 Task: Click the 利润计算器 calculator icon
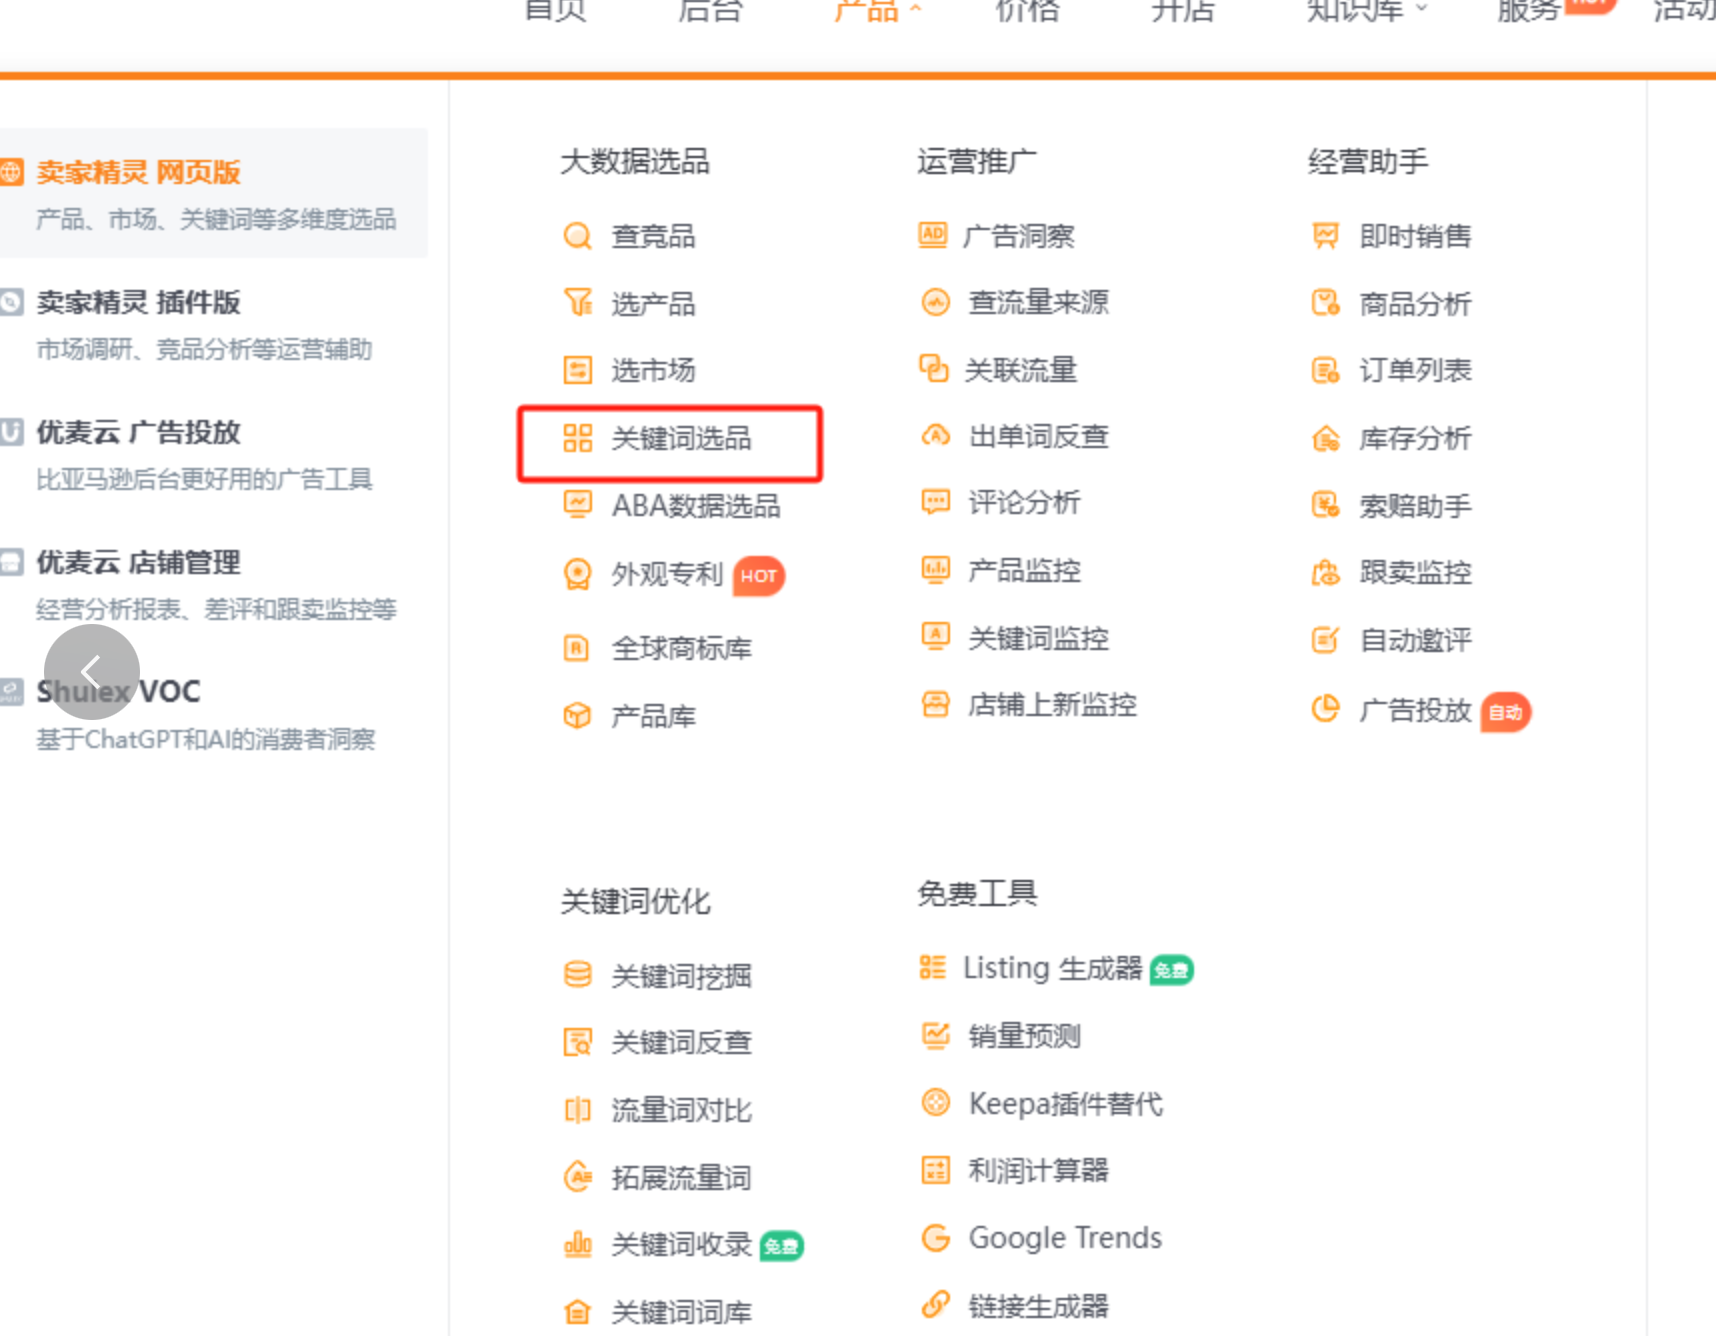[935, 1170]
